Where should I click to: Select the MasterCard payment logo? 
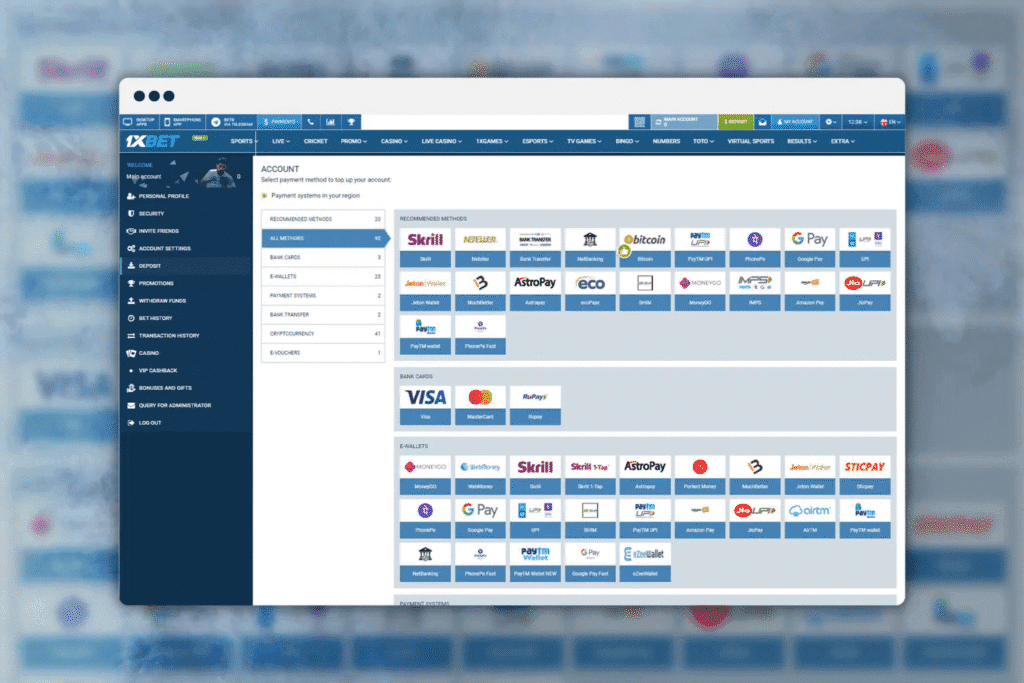pyautogui.click(x=480, y=397)
